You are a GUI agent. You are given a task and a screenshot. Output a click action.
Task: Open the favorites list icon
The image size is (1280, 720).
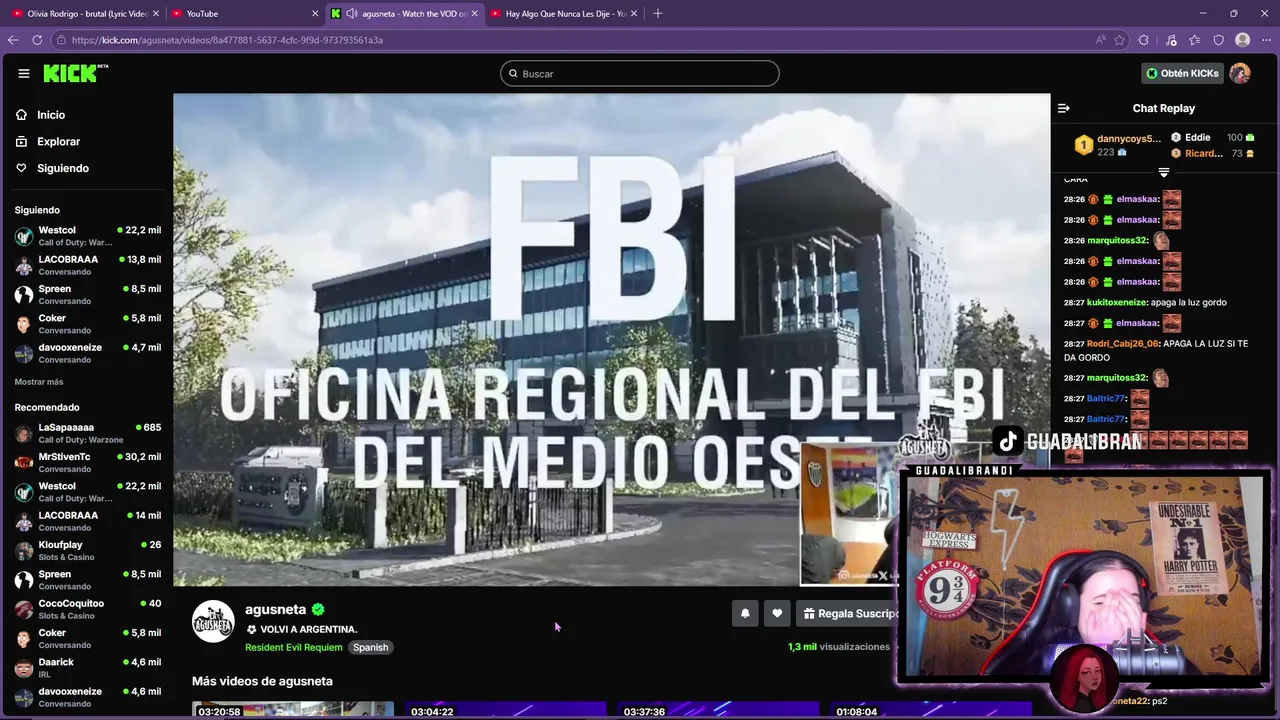pyautogui.click(x=1195, y=40)
